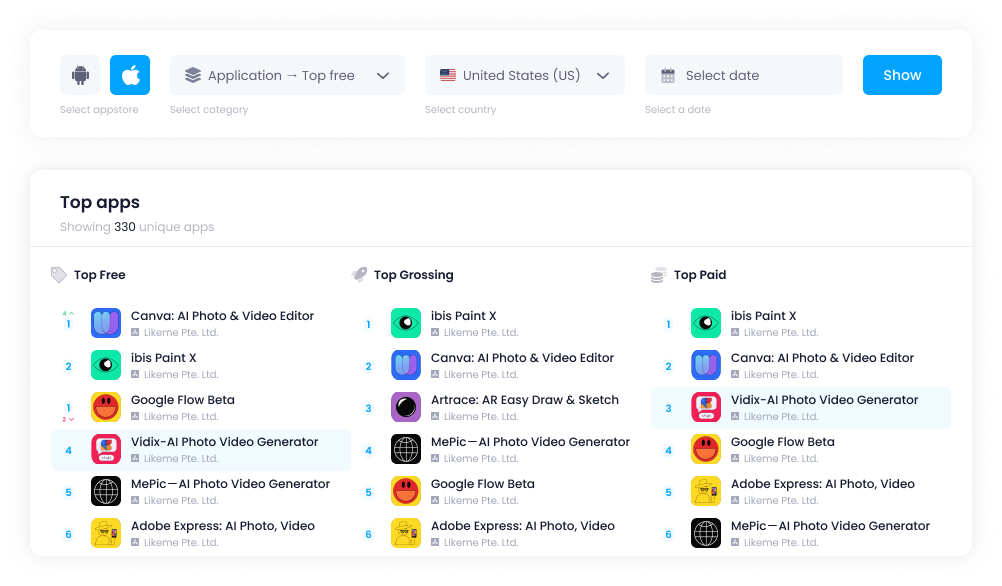Open the United States (US) country dropdown
1002x586 pixels.
click(x=525, y=75)
